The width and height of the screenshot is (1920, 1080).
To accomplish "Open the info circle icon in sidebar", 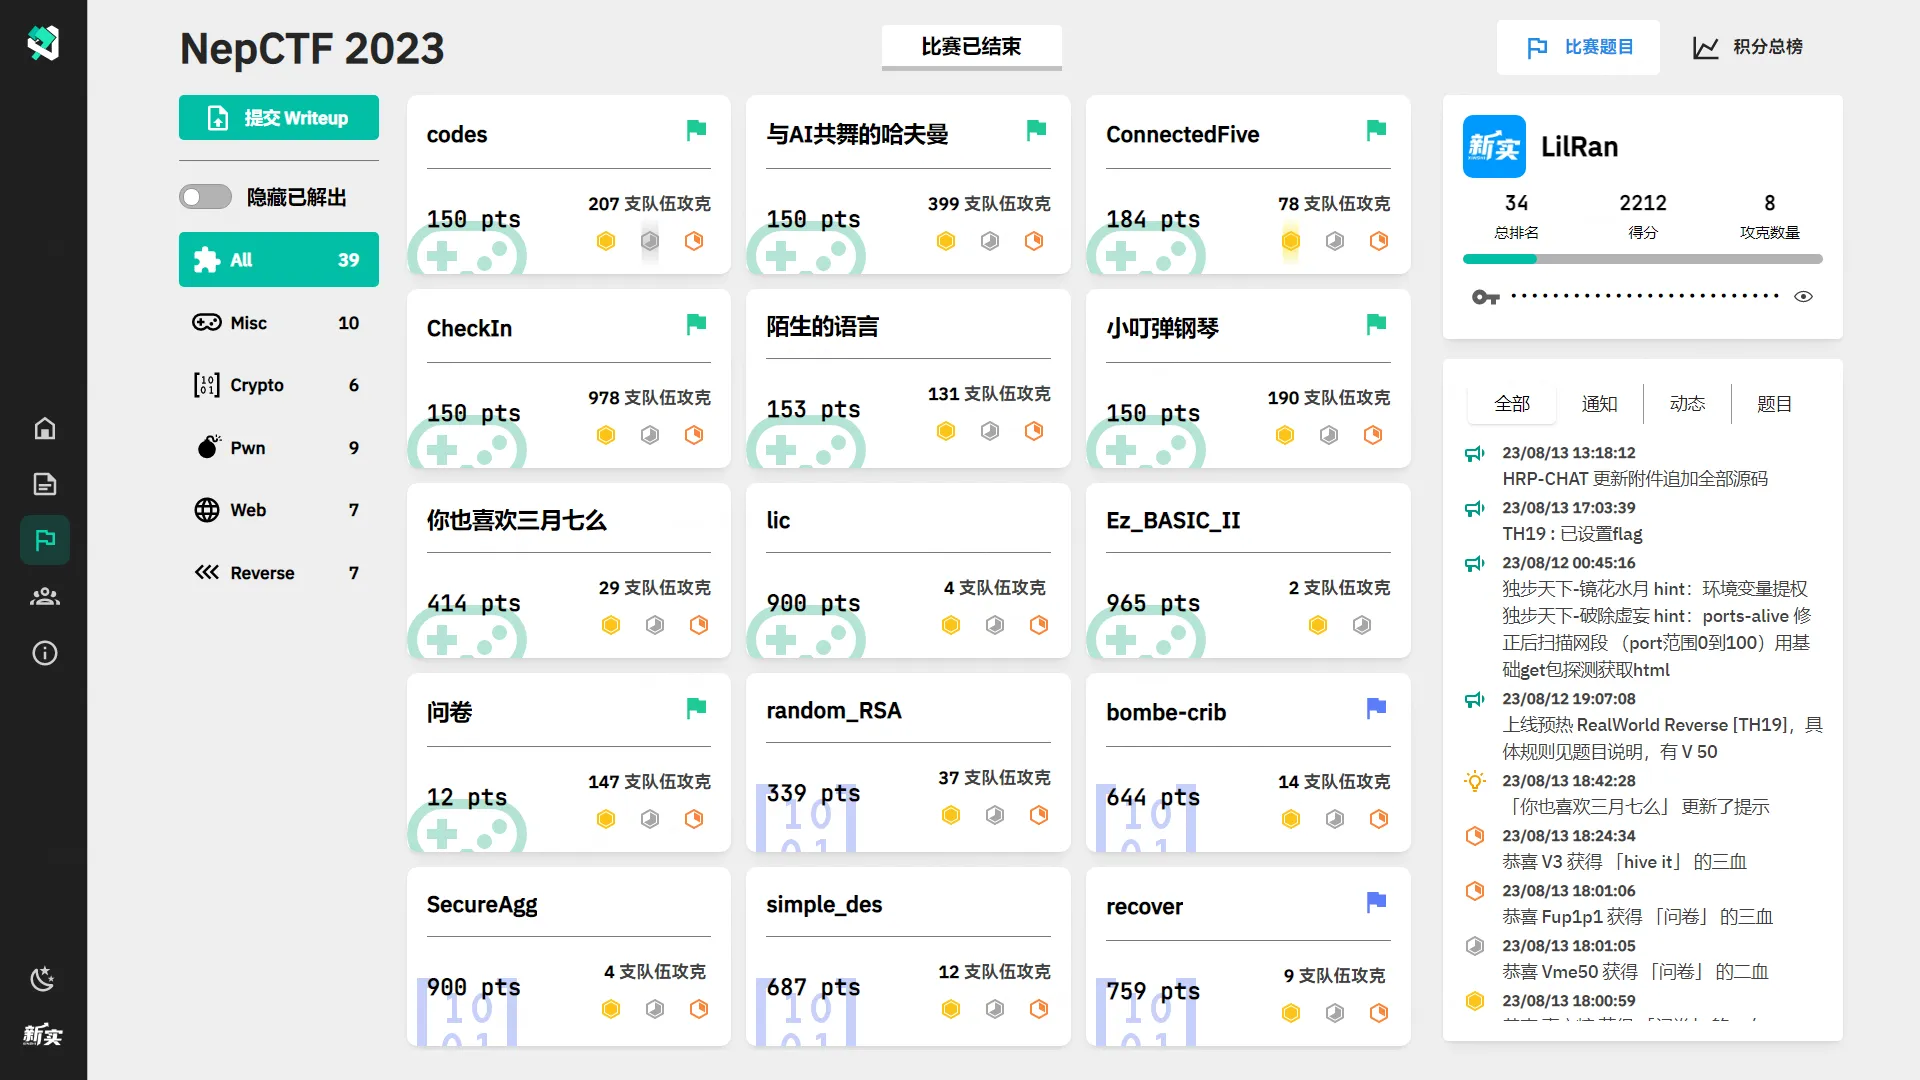I will (45, 653).
